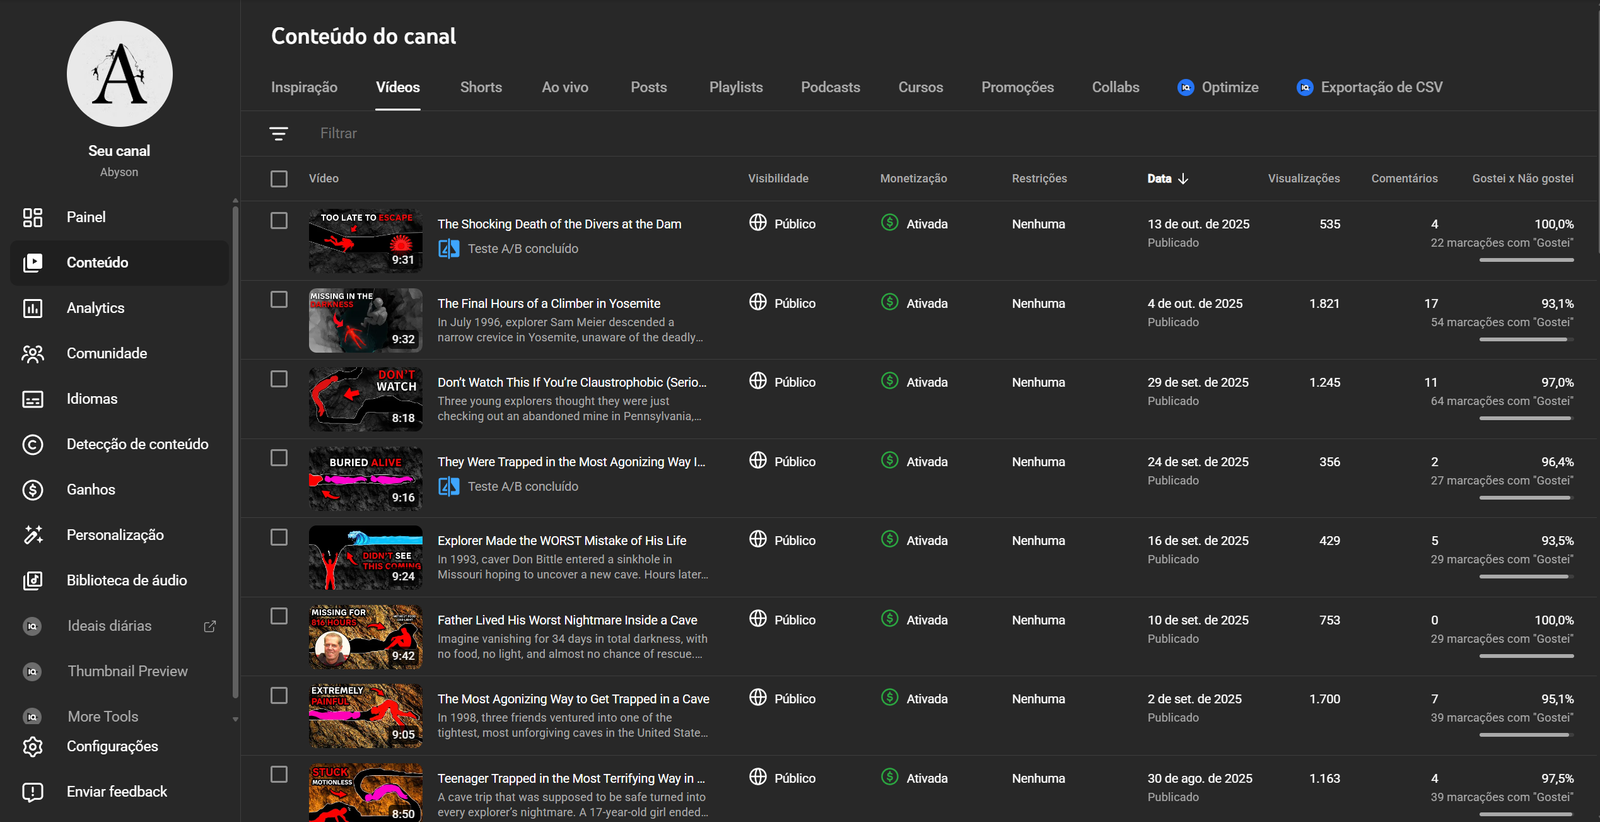Open the Analytics icon in the sidebar
This screenshot has width=1600, height=822.
click(33, 308)
